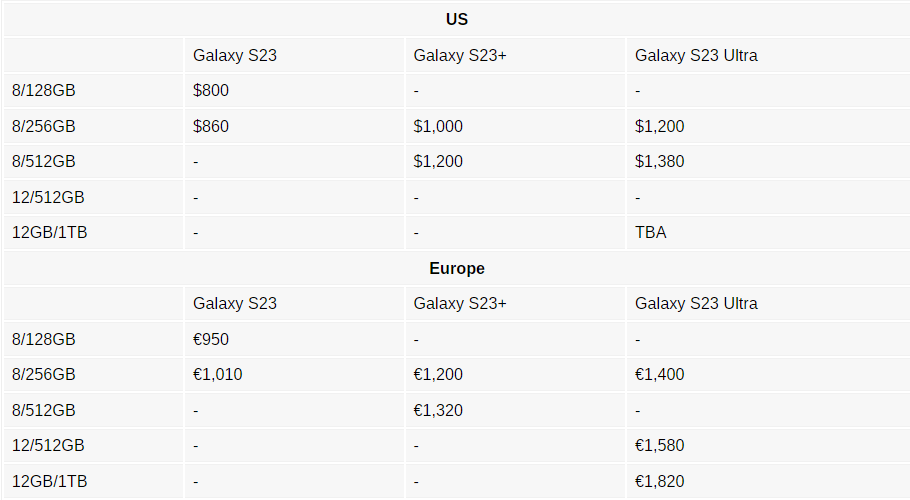Screen dimensions: 910x500
Task: Click the Europe section header
Action: coord(456,268)
